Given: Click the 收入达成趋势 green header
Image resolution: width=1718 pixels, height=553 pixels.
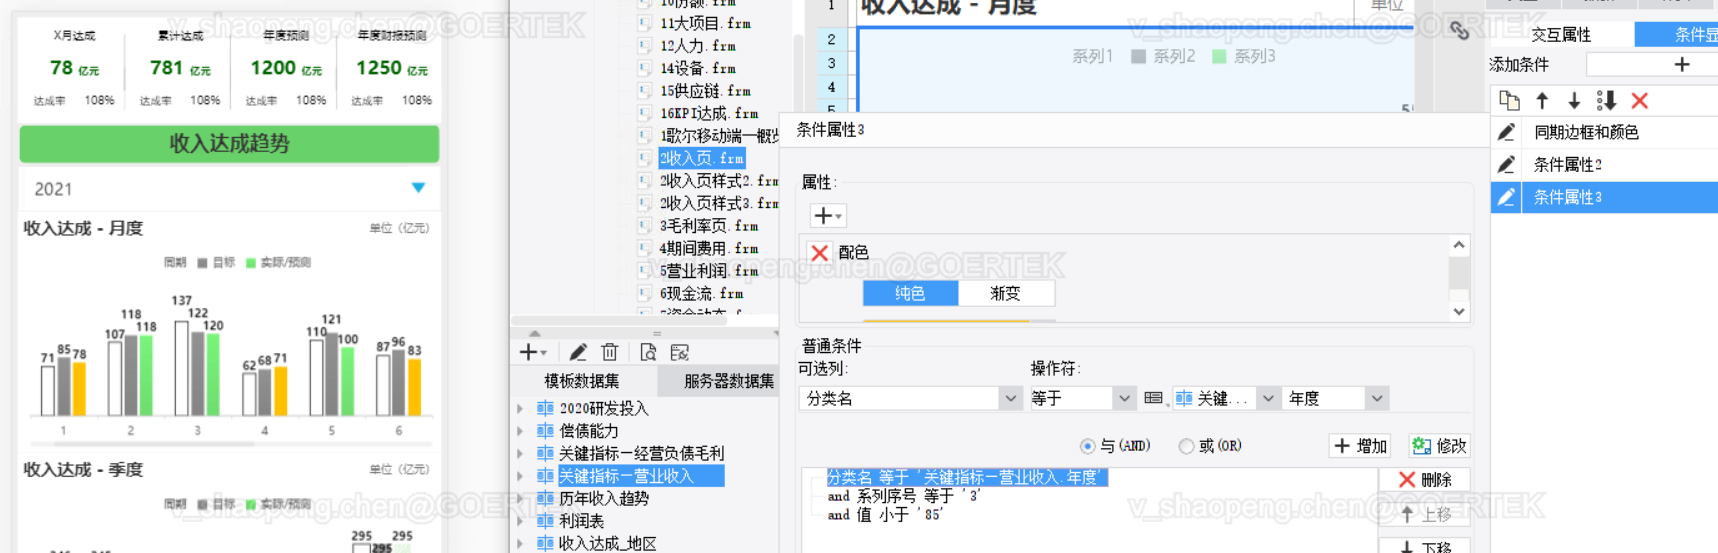Looking at the screenshot, I should pos(229,144).
